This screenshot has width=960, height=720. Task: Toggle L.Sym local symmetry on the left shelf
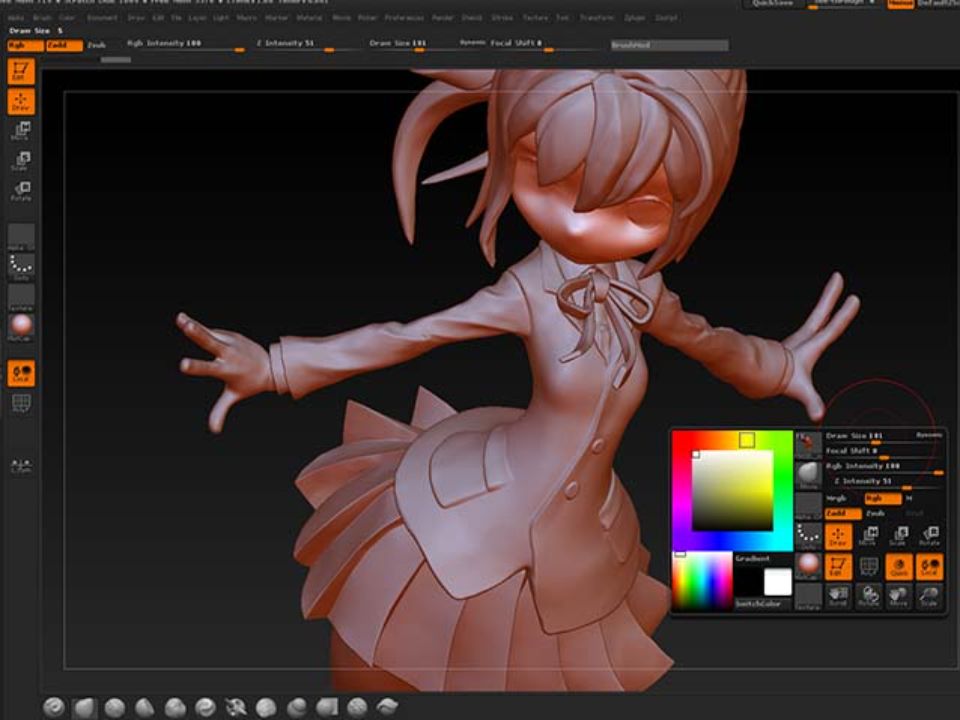pyautogui.click(x=21, y=467)
